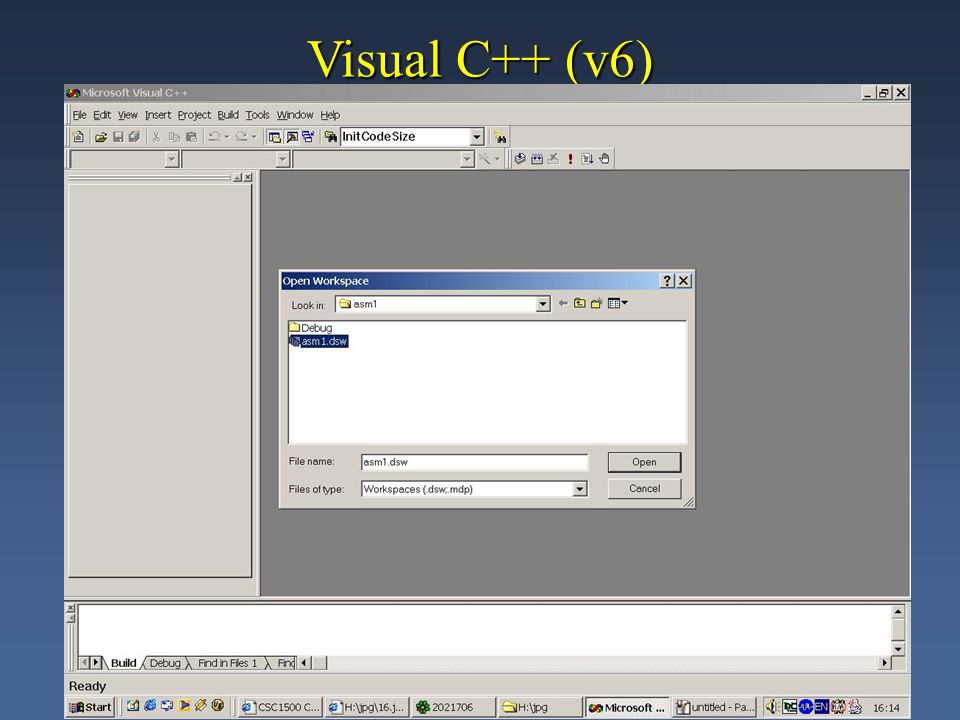Open the File menu
The image size is (960, 720).
coord(80,115)
